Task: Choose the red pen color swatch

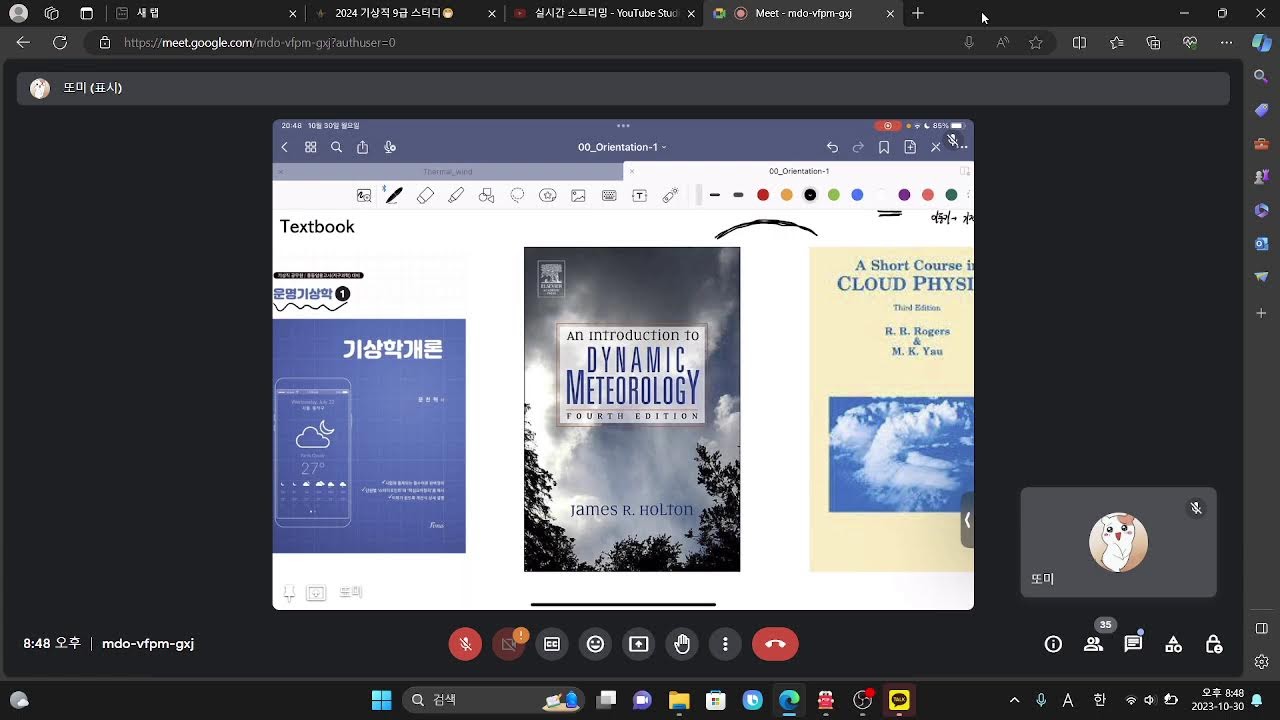Action: pyautogui.click(x=763, y=195)
